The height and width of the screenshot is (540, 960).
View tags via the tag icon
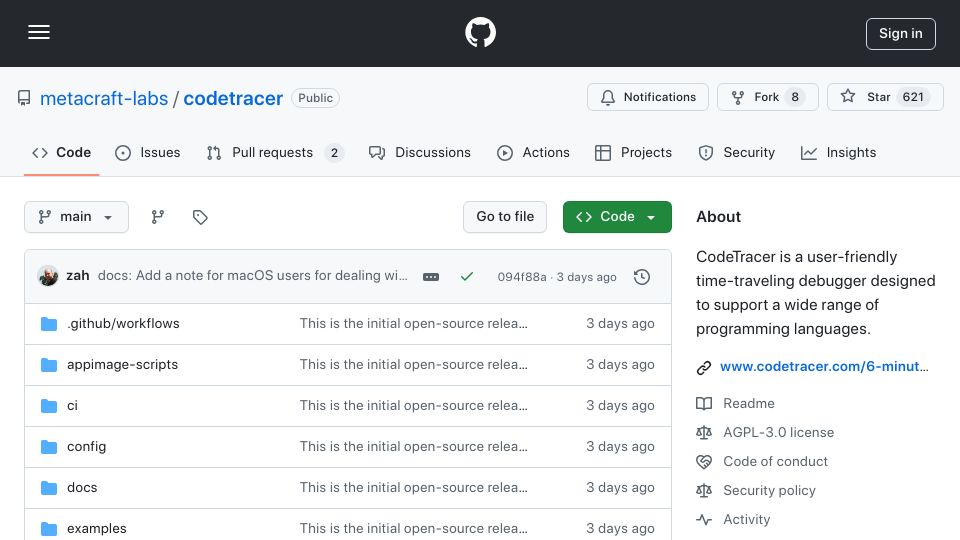pyautogui.click(x=200, y=217)
